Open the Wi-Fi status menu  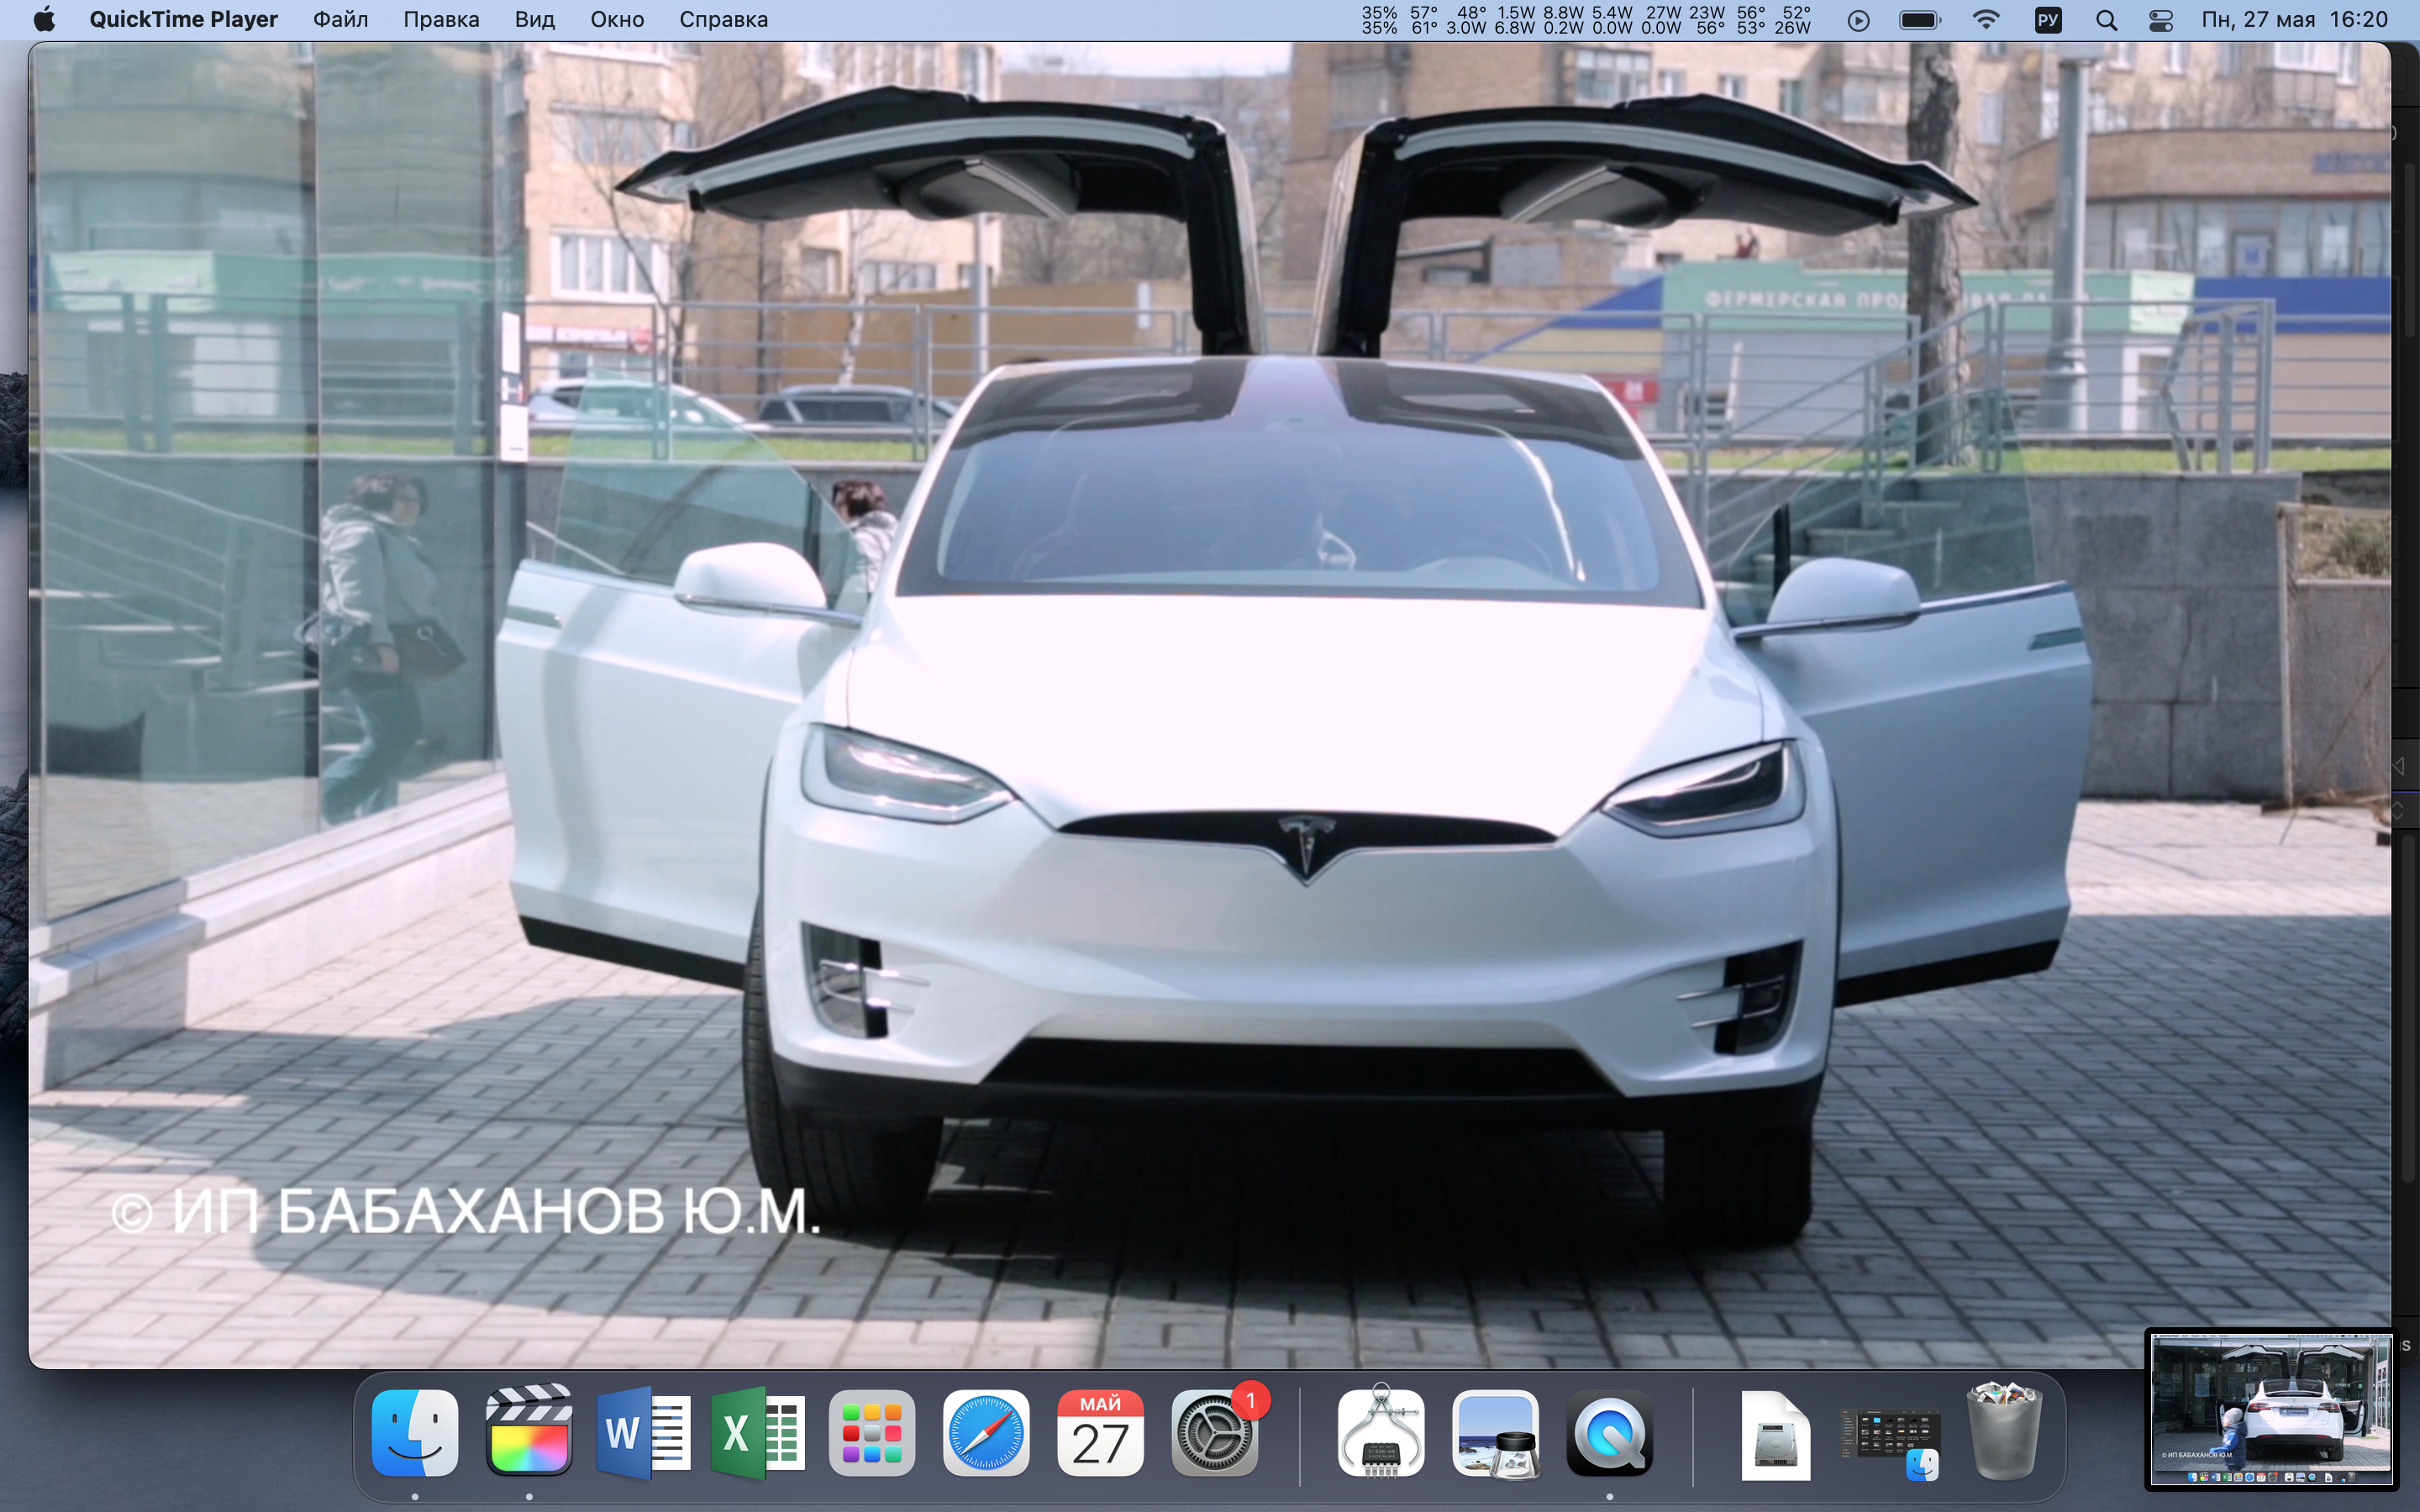pos(1986,20)
